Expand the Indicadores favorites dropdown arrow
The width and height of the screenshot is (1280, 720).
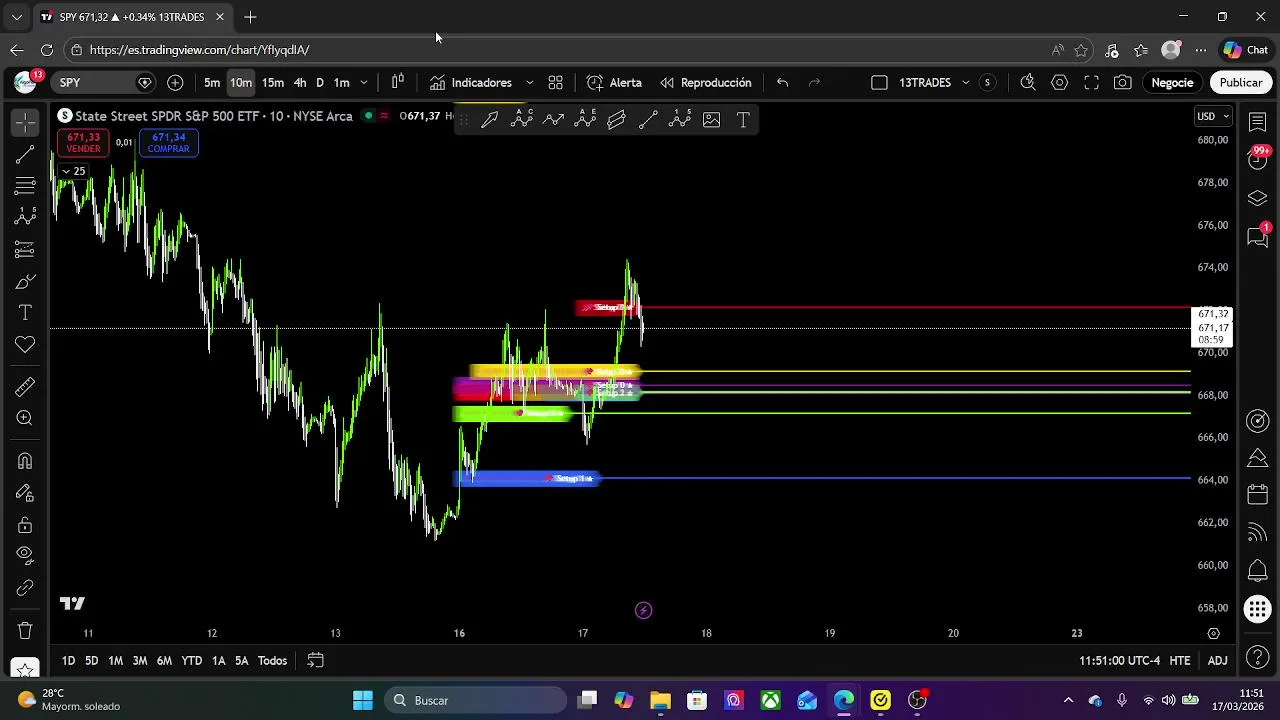coord(529,82)
